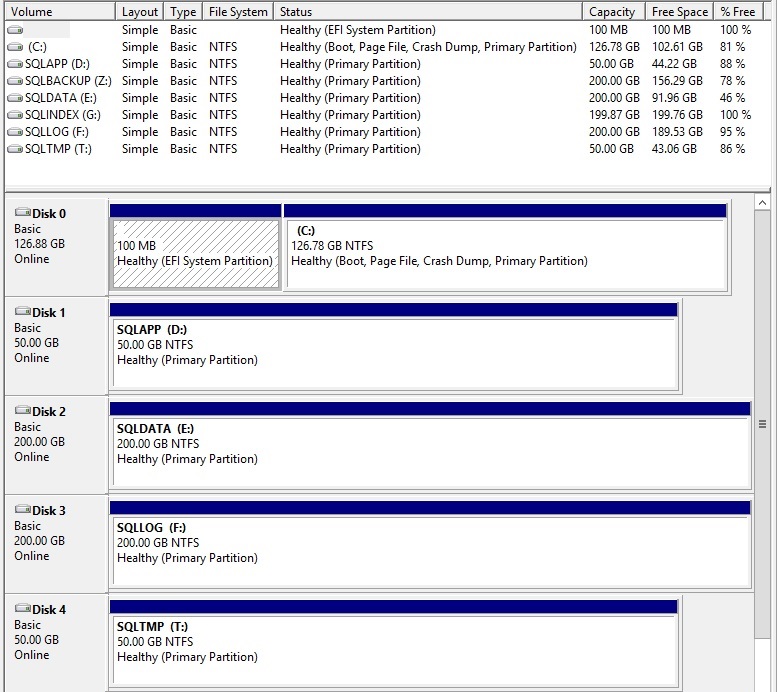Select the Disk 4 disk icon
This screenshot has height=692, width=777.
tap(23, 609)
